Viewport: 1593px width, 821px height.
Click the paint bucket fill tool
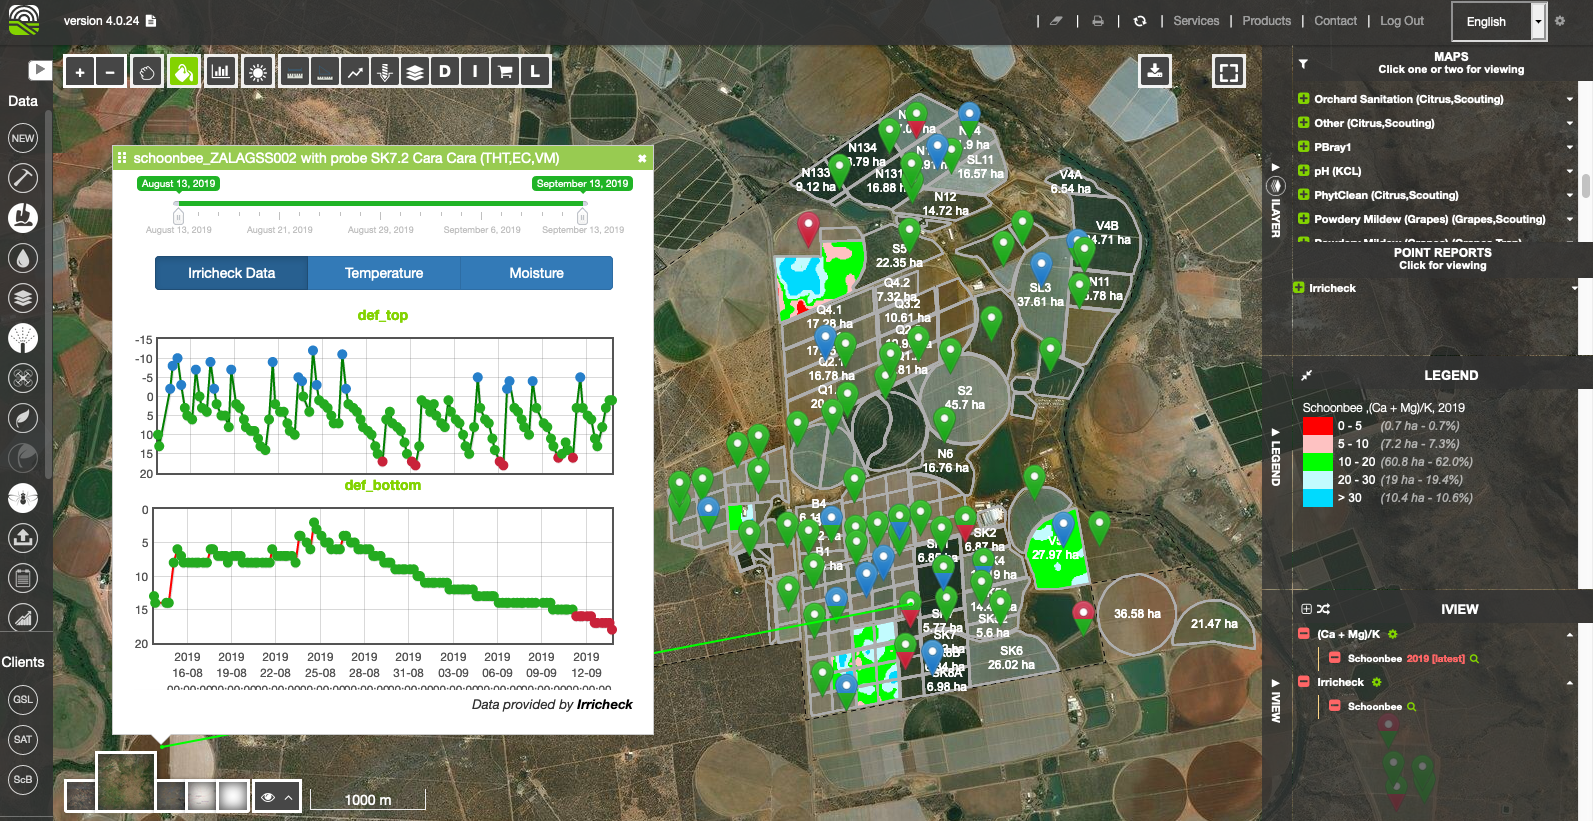(x=183, y=72)
